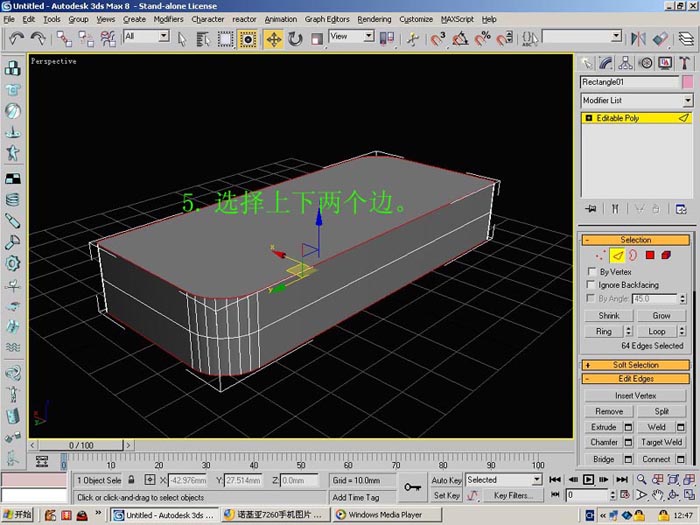Image resolution: width=700 pixels, height=525 pixels.
Task: Select Edge sub-object level icon
Action: click(617, 255)
